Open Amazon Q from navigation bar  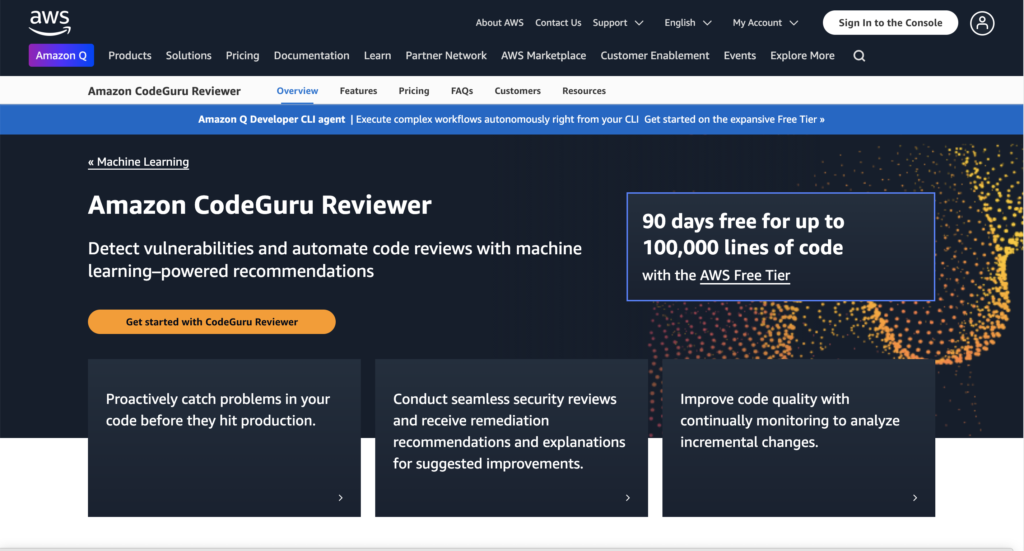pos(61,56)
